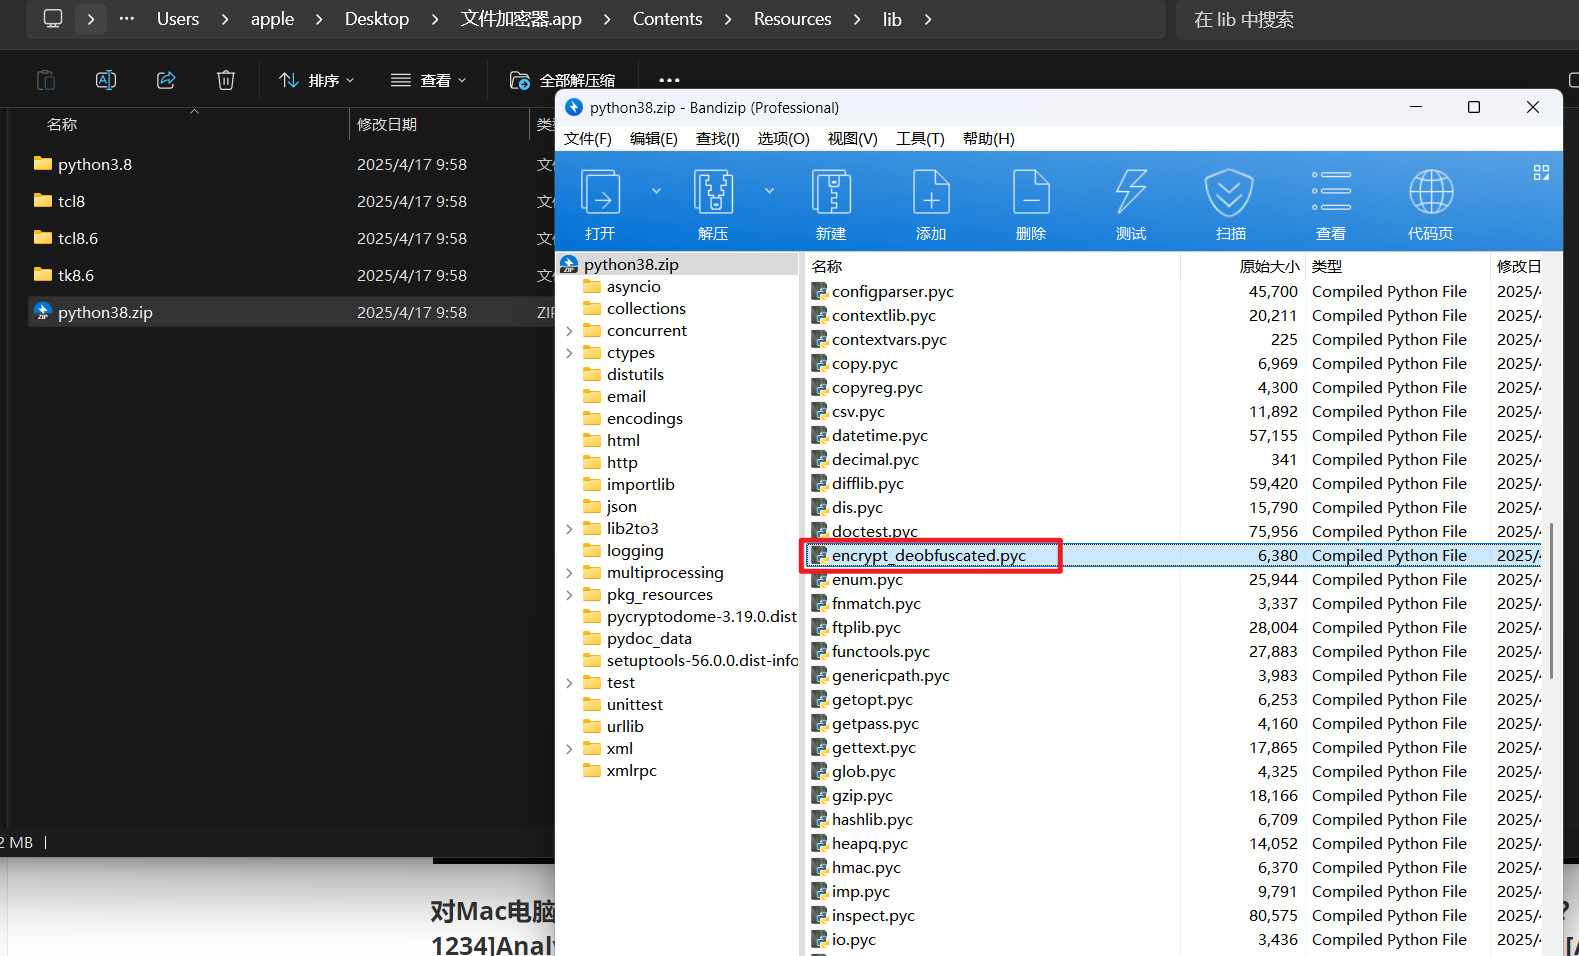1579x956 pixels.
Task: Select the tcl8.6 folder in Explorer
Action: [x=78, y=238]
